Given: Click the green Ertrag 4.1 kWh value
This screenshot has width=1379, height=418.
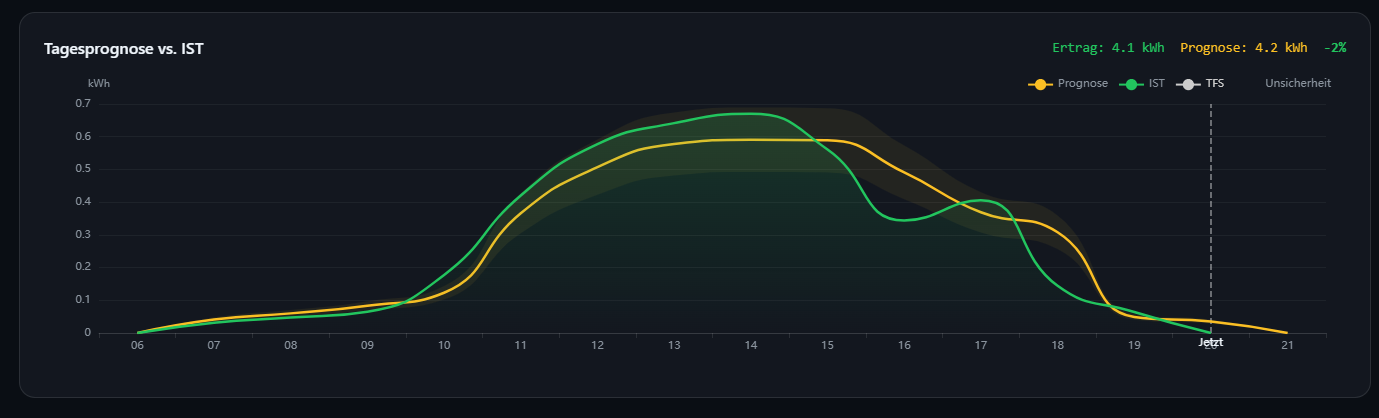Looking at the screenshot, I should coord(1108,48).
